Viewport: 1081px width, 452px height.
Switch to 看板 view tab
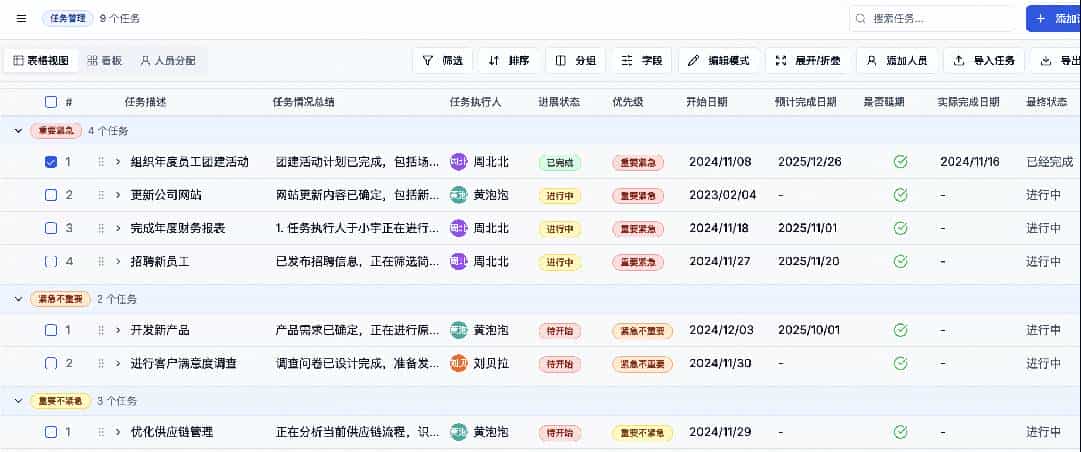(105, 61)
